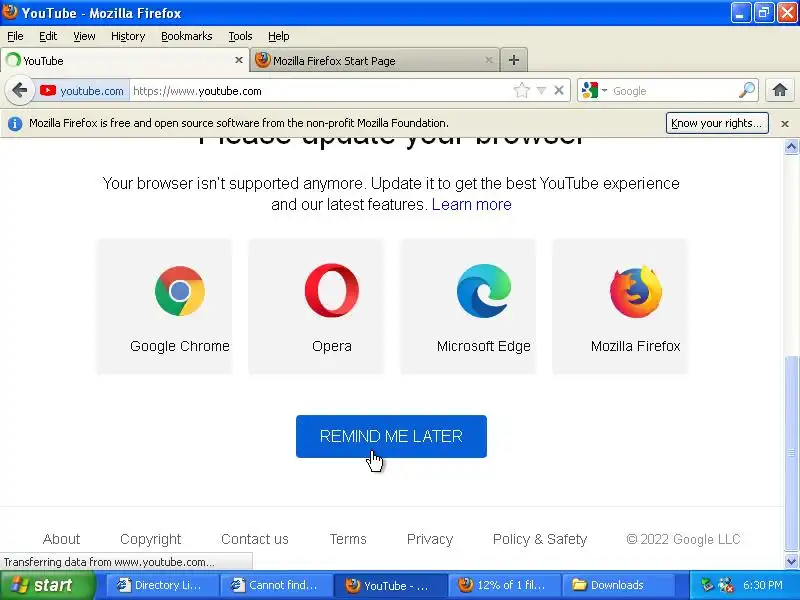Open the Copyright footer link
The width and height of the screenshot is (800, 600).
pyautogui.click(x=151, y=539)
